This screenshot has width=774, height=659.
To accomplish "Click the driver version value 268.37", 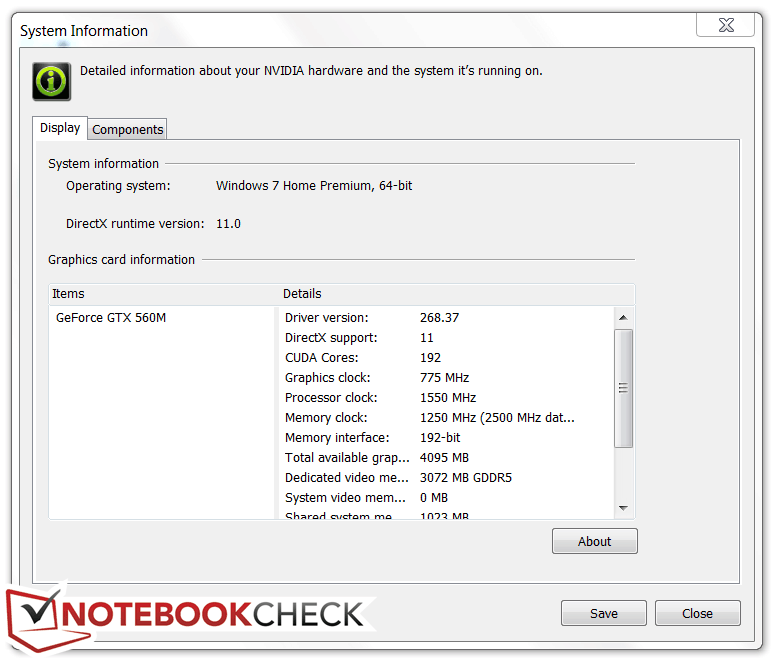I will 439,317.
